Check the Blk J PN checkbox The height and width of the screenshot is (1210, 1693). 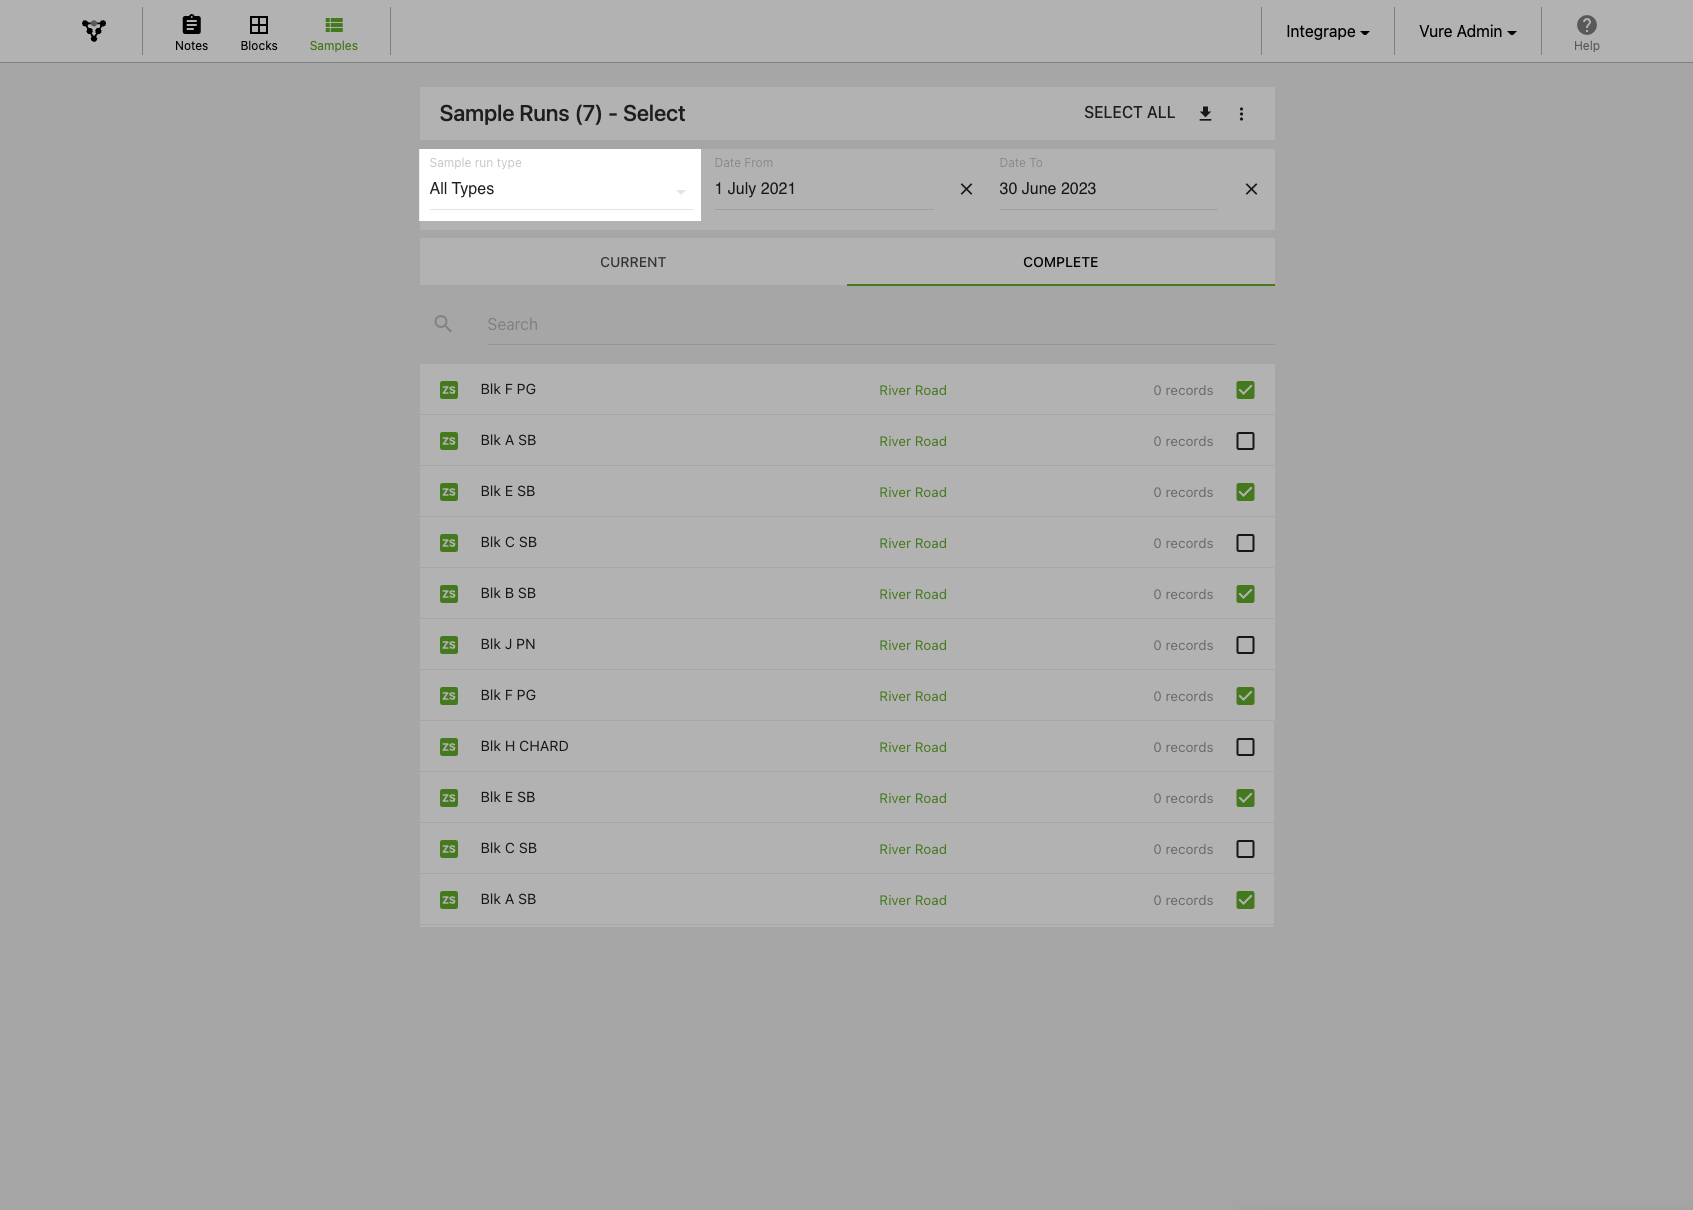1245,645
